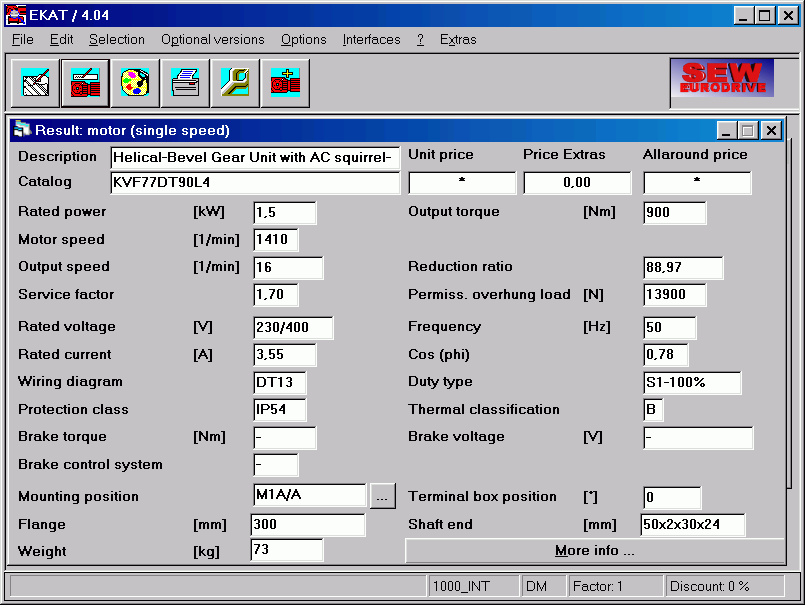Open the Selection menu
This screenshot has width=805, height=605.
[117, 40]
